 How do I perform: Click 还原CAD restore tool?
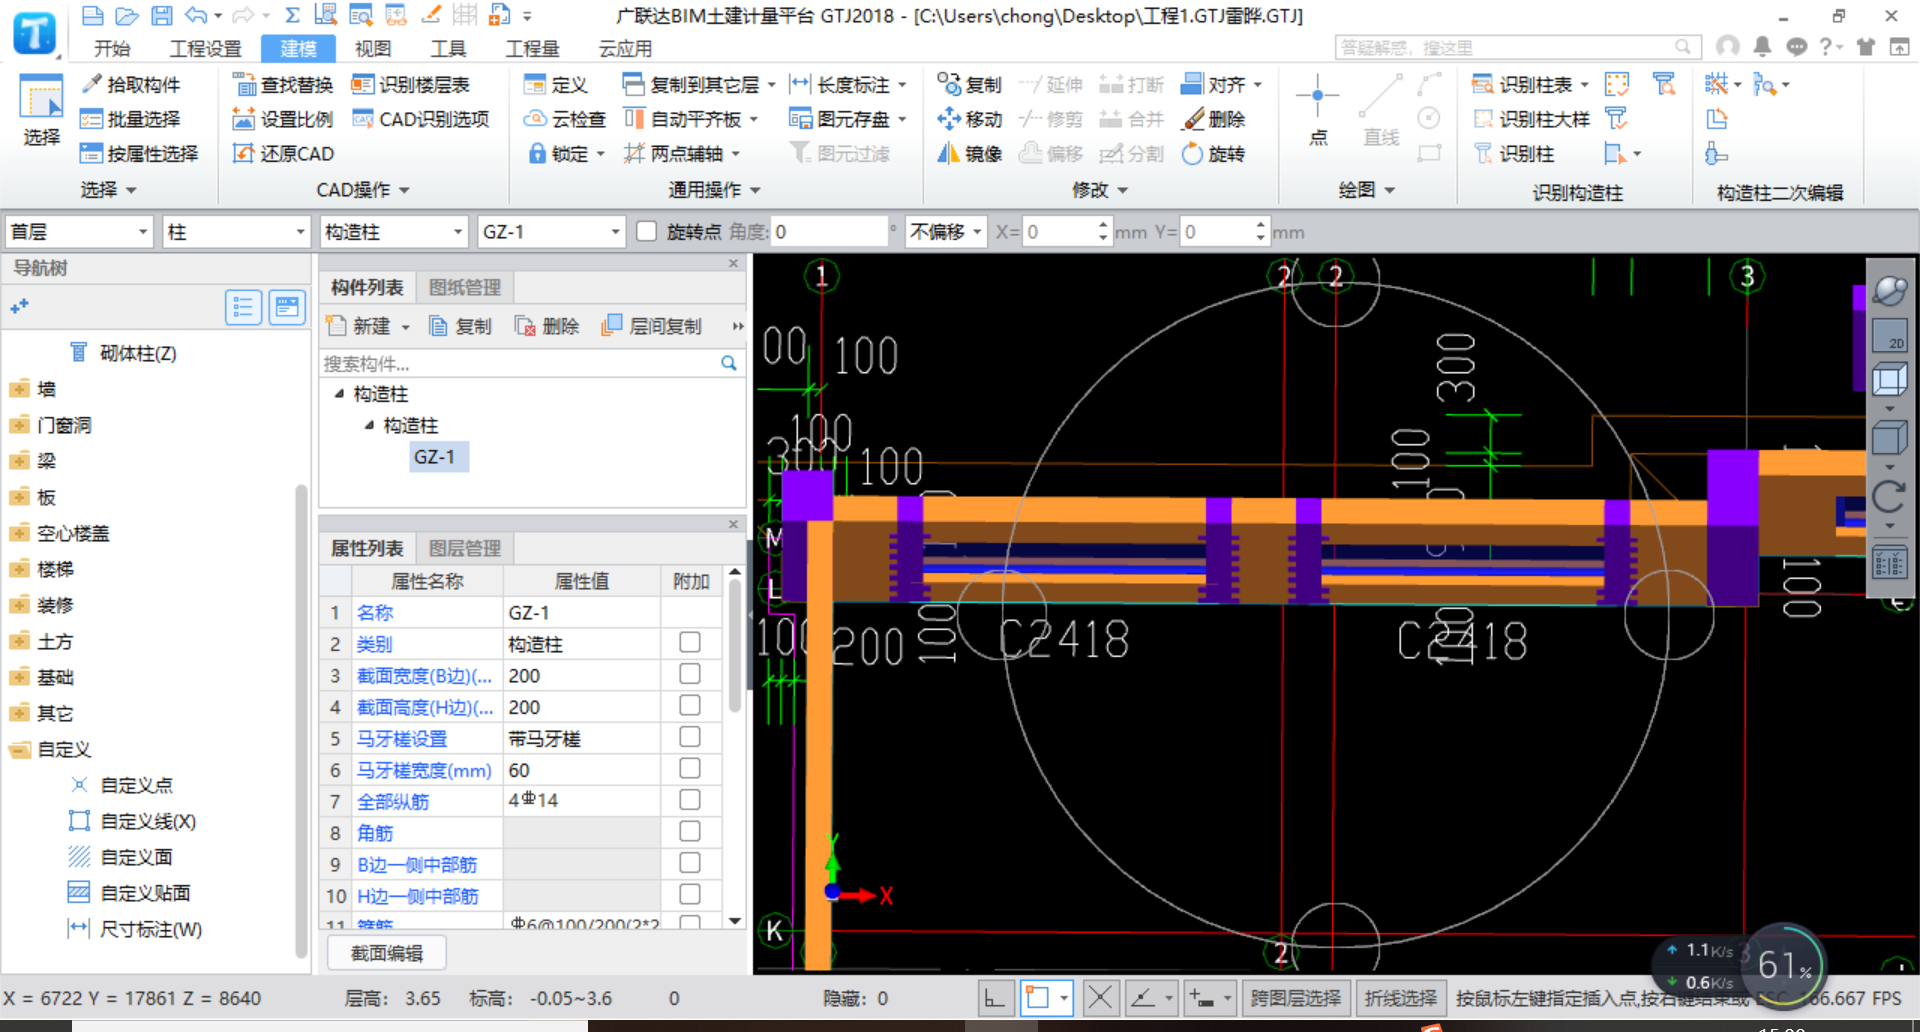[283, 153]
